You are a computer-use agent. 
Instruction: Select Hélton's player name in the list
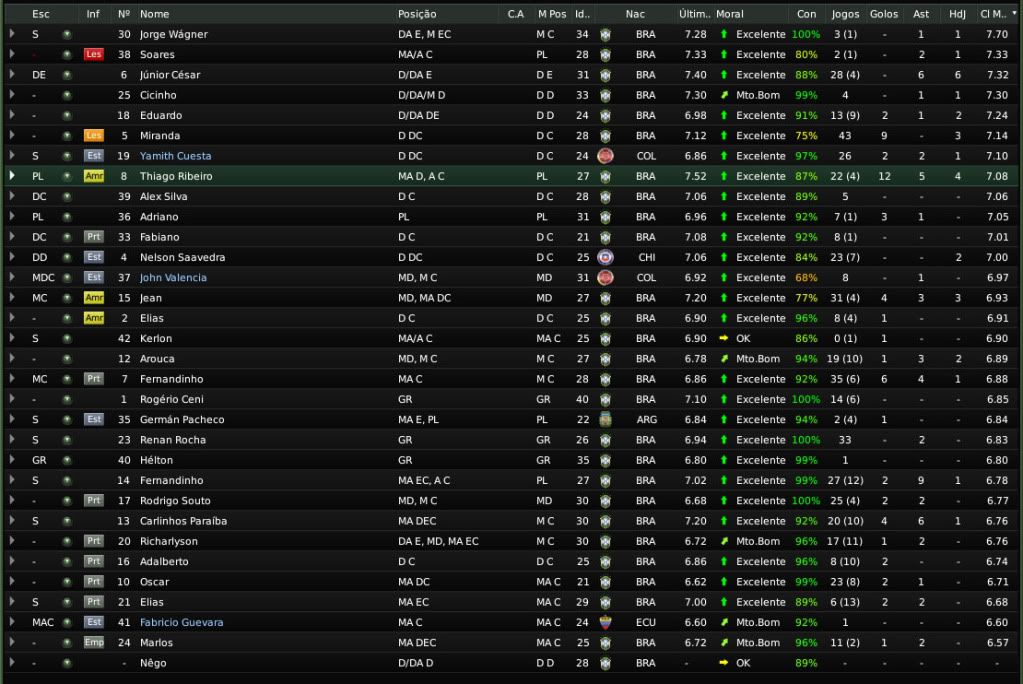pos(156,460)
